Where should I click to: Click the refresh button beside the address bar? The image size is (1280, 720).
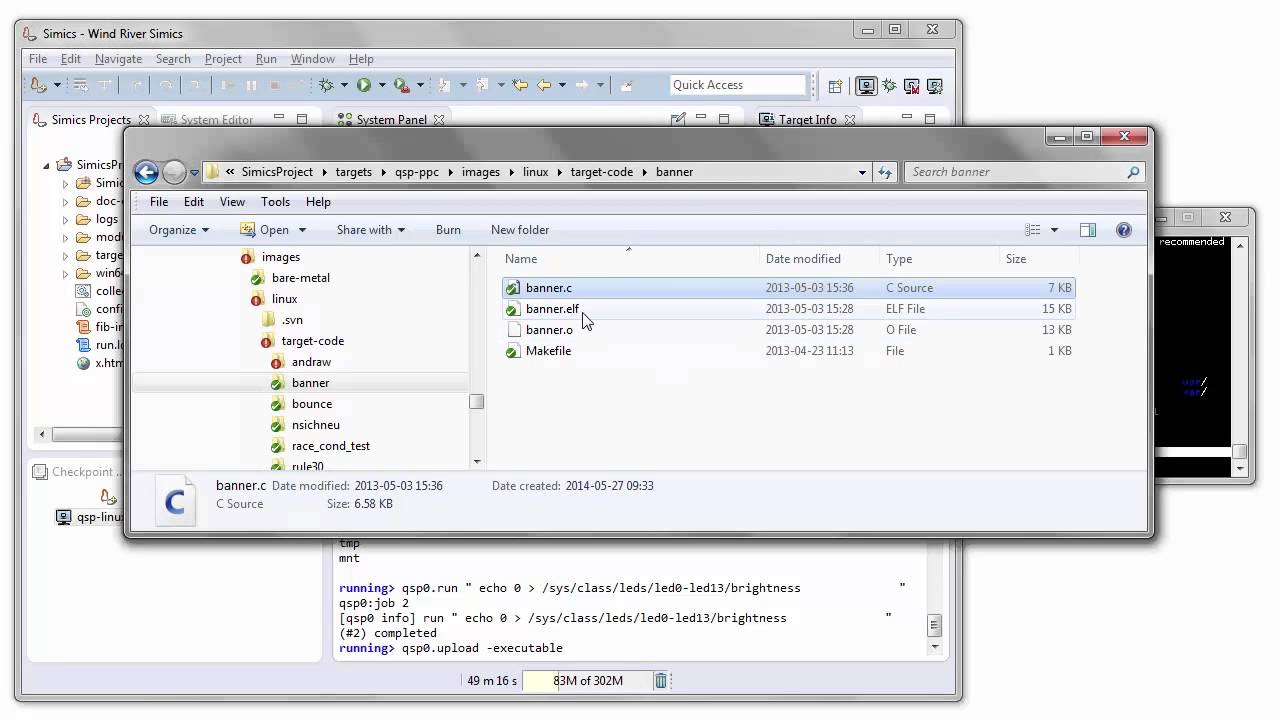885,172
